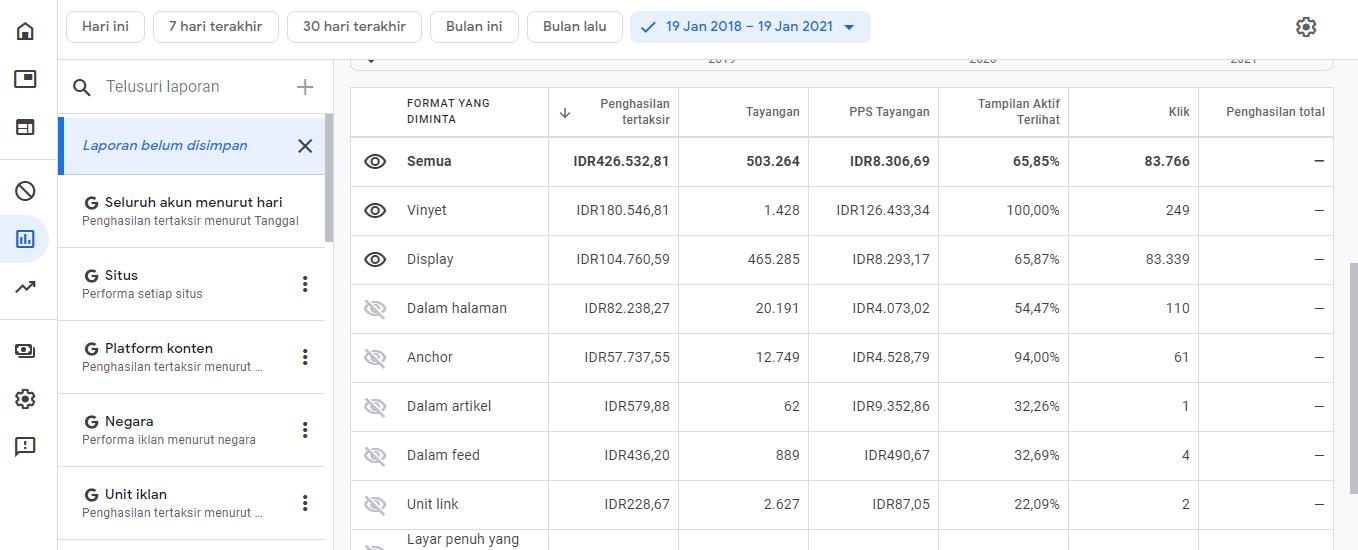Open options menu for Situs report
The image size is (1358, 550).
[x=306, y=284]
